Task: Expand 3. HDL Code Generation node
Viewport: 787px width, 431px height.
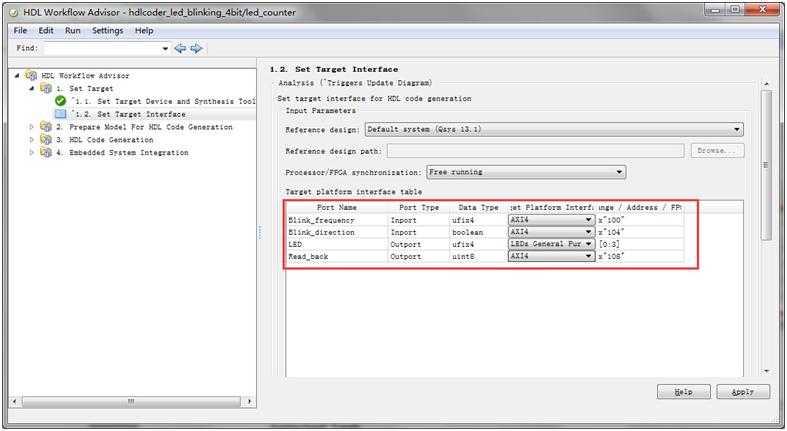Action: (x=32, y=139)
